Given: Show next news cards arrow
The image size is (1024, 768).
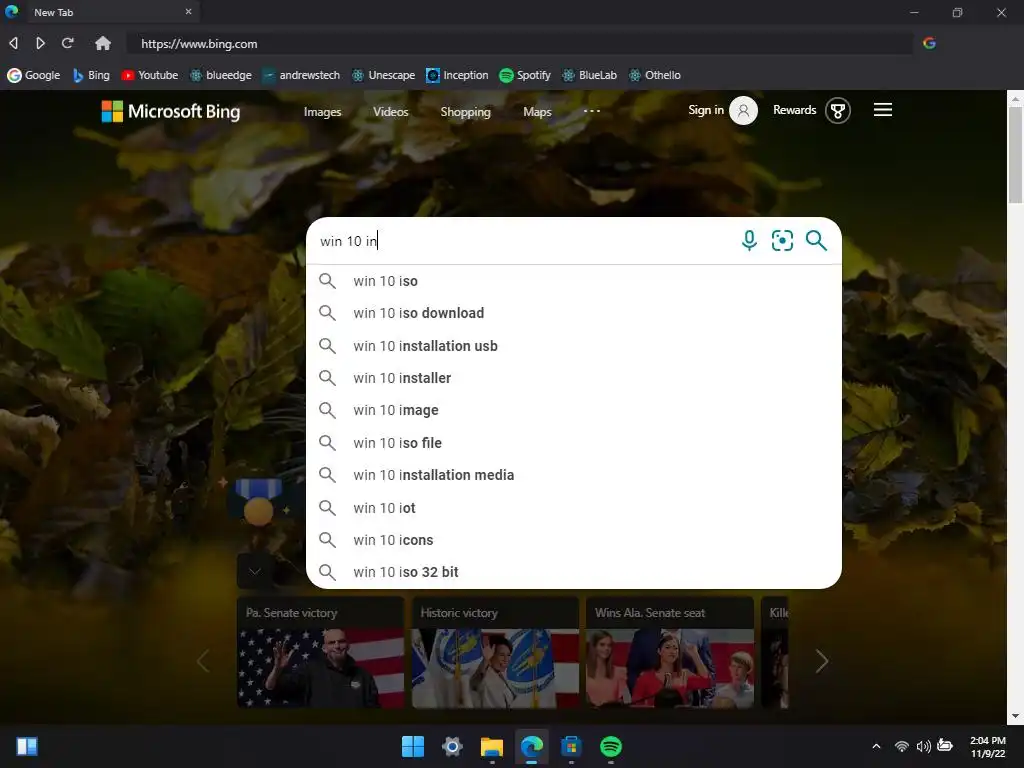Looking at the screenshot, I should click(x=822, y=662).
